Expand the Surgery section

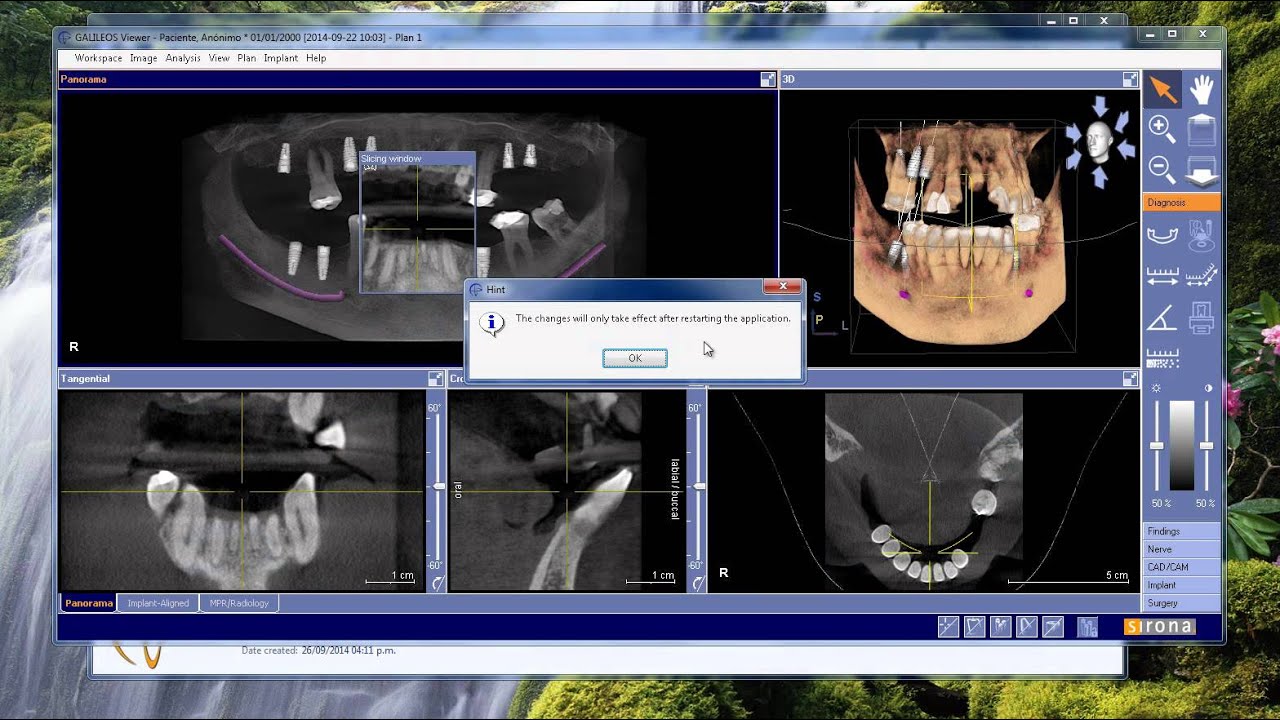tap(1182, 603)
